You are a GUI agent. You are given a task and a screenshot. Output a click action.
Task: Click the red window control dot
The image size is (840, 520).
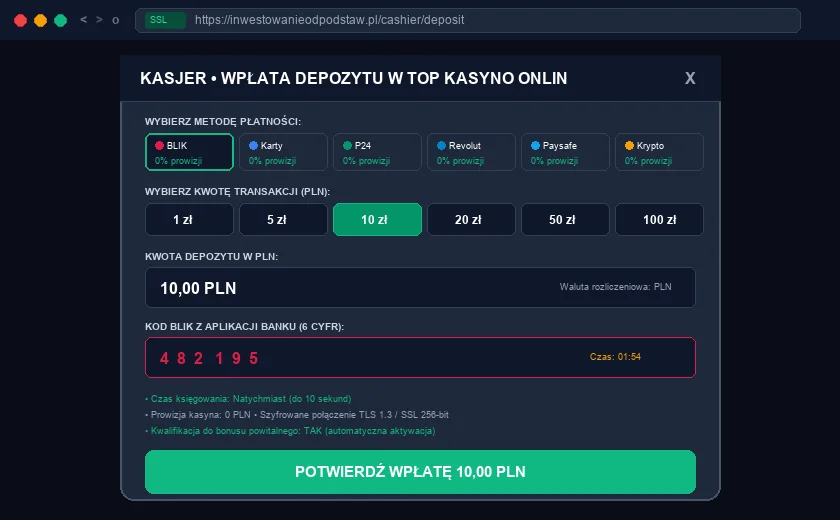(20, 20)
